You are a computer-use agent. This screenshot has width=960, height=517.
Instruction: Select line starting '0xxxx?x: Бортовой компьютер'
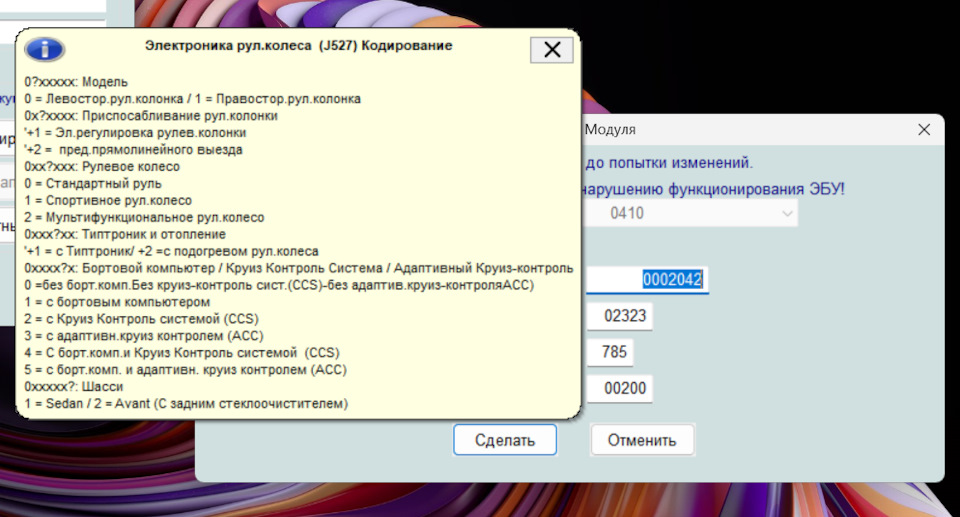click(x=298, y=268)
